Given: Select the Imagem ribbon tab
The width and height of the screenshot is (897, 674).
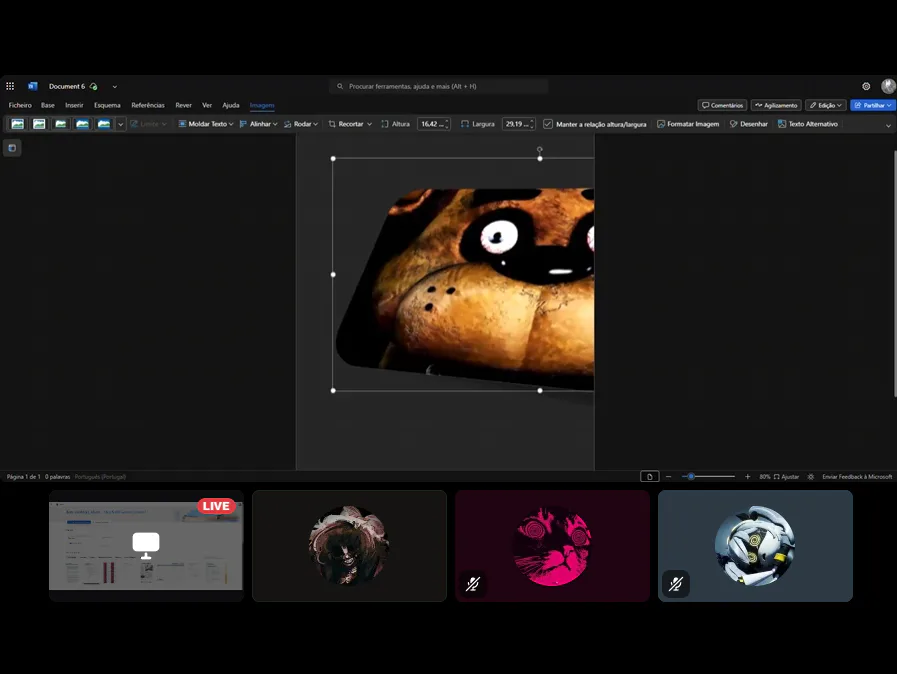Looking at the screenshot, I should [262, 105].
